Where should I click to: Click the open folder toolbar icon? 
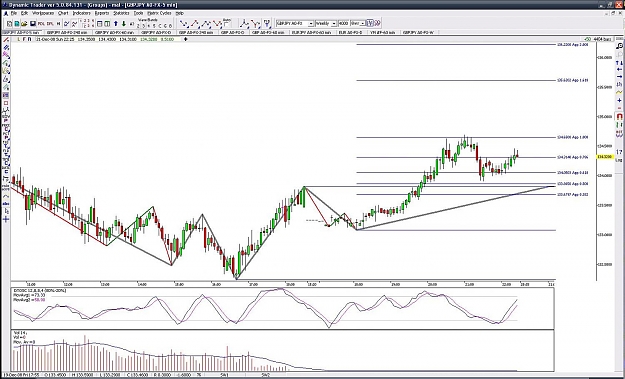[x=24, y=24]
